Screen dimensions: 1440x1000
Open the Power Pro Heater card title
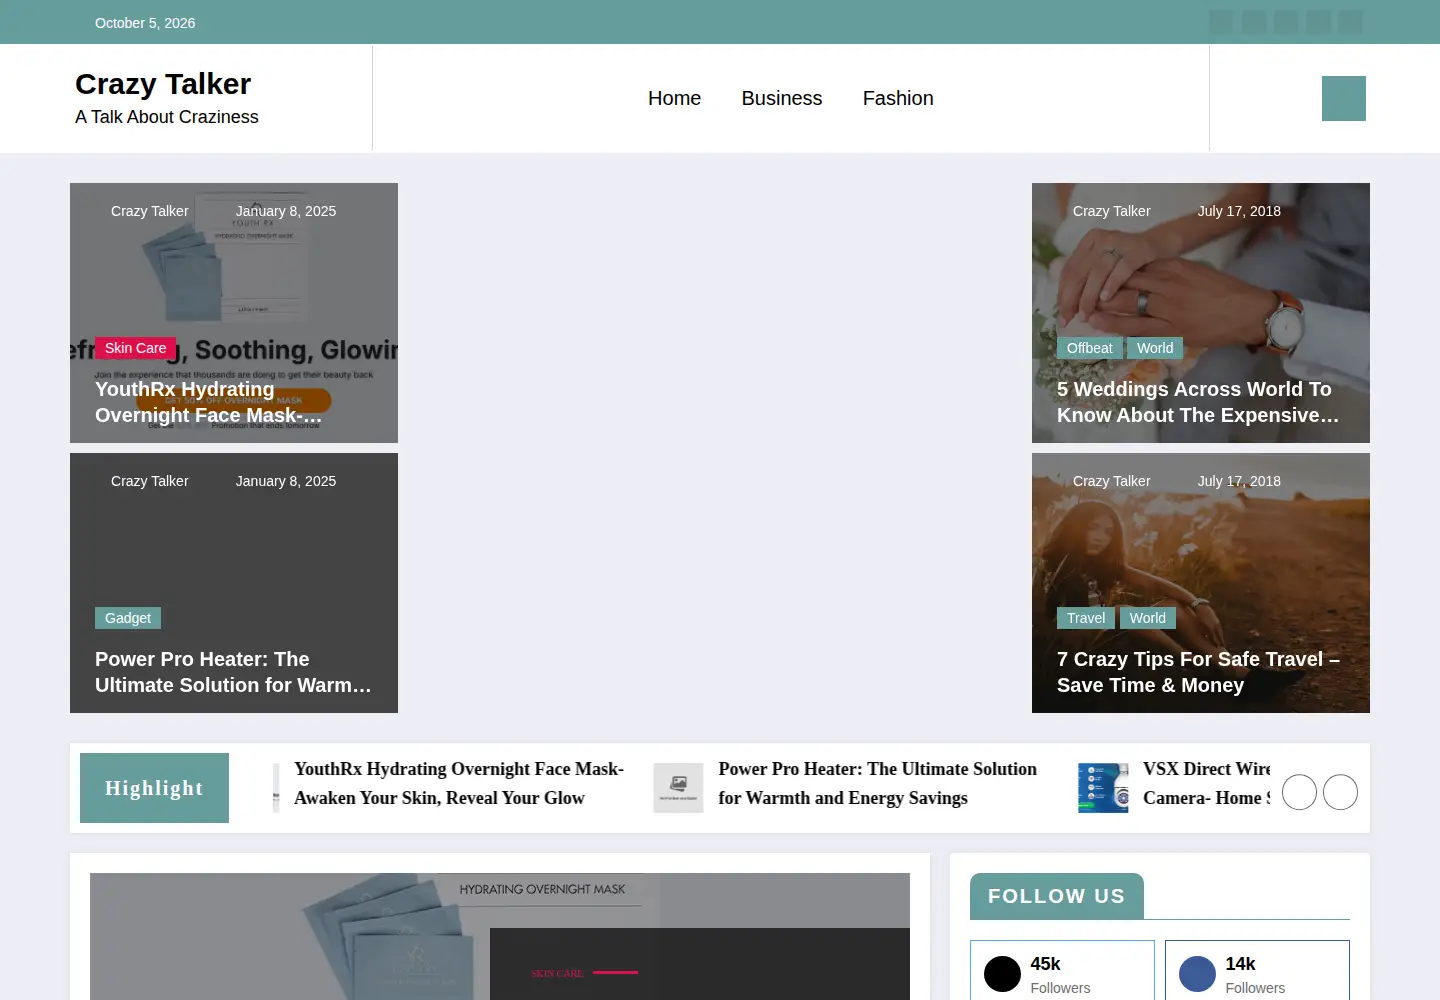click(233, 672)
